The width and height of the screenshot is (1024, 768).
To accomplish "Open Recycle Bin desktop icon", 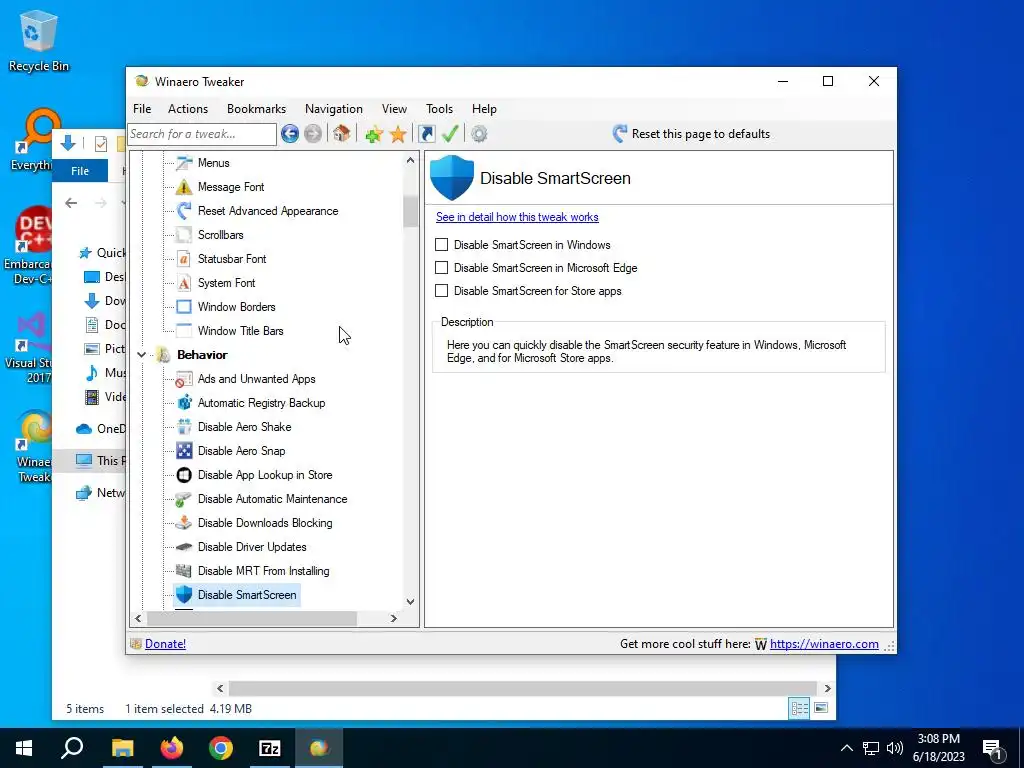I will [x=39, y=41].
